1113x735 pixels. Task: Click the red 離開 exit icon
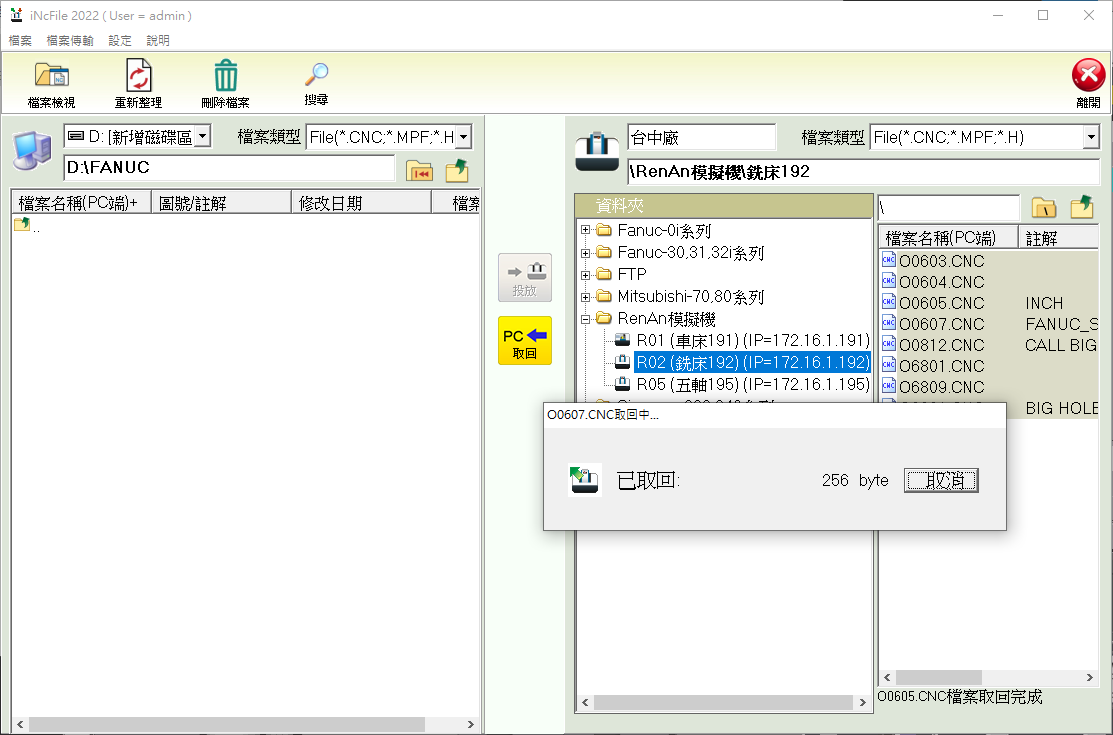click(x=1088, y=75)
